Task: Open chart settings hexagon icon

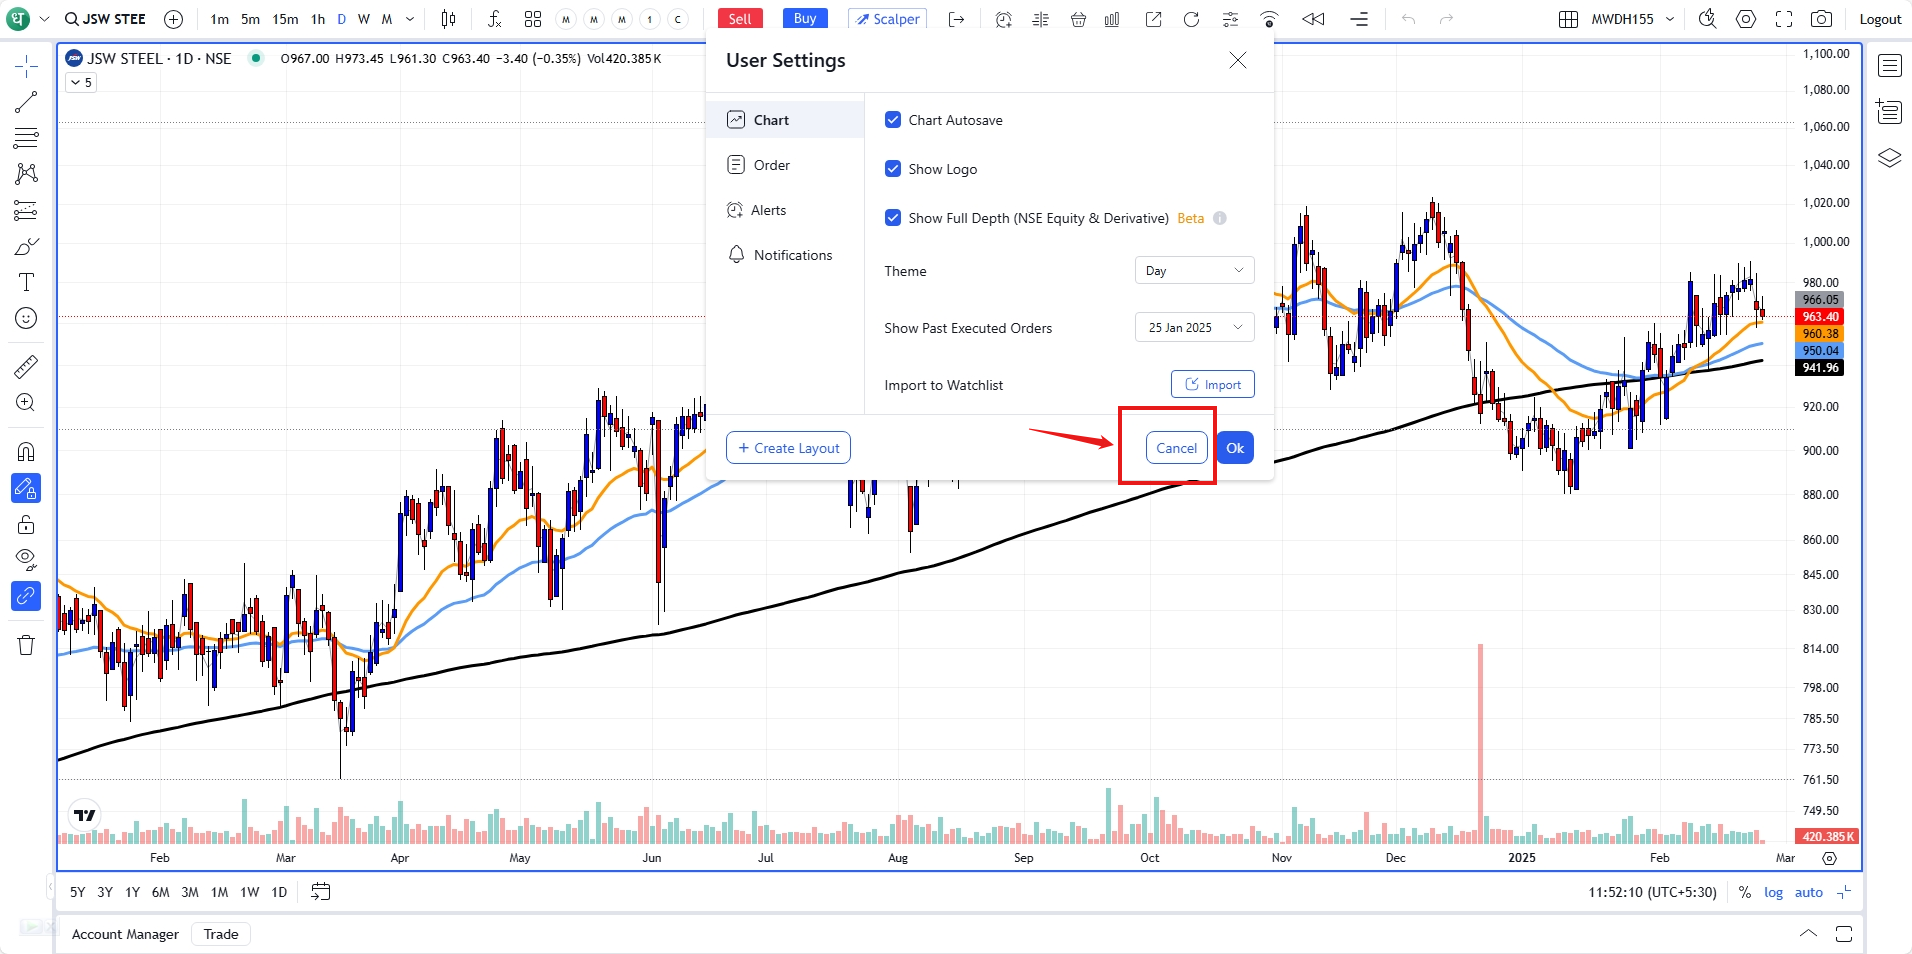Action: (x=1746, y=19)
